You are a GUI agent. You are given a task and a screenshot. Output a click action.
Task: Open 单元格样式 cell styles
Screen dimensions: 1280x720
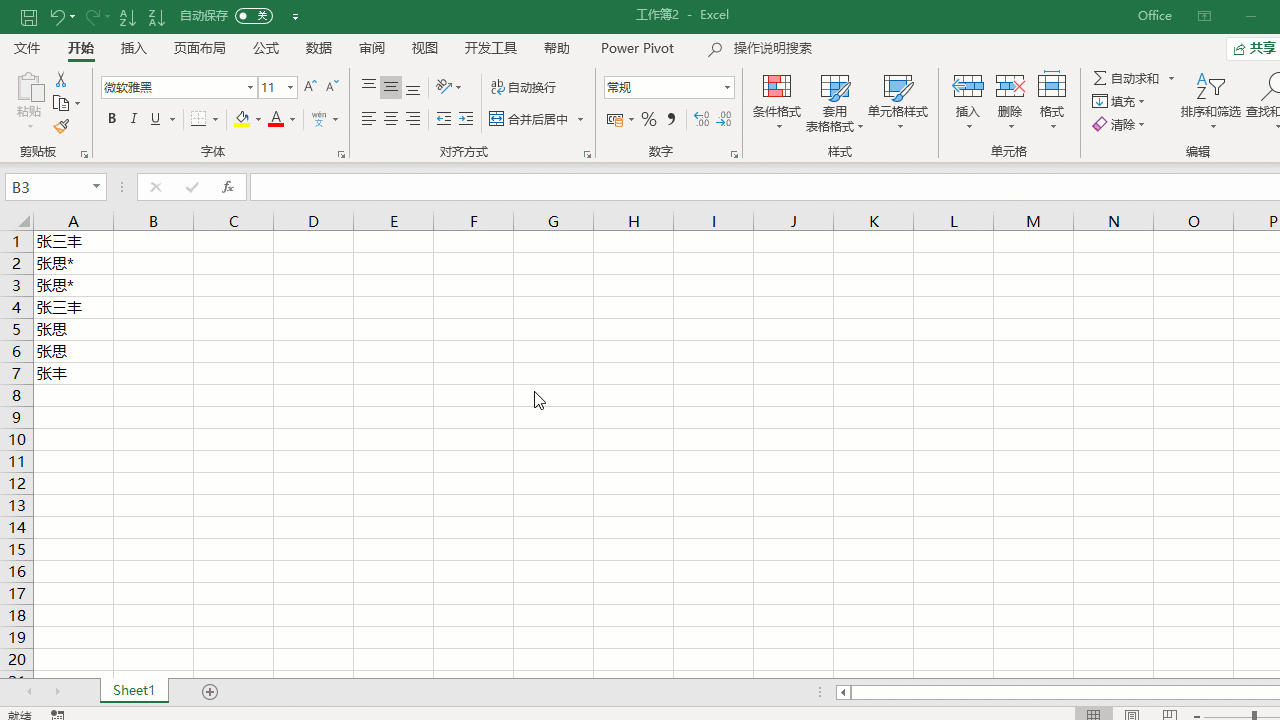click(898, 102)
